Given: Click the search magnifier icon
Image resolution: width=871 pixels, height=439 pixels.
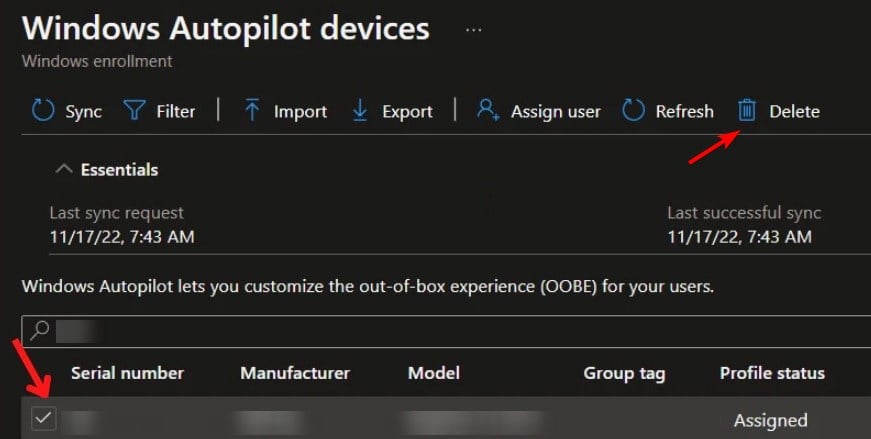Looking at the screenshot, I should click(x=40, y=328).
